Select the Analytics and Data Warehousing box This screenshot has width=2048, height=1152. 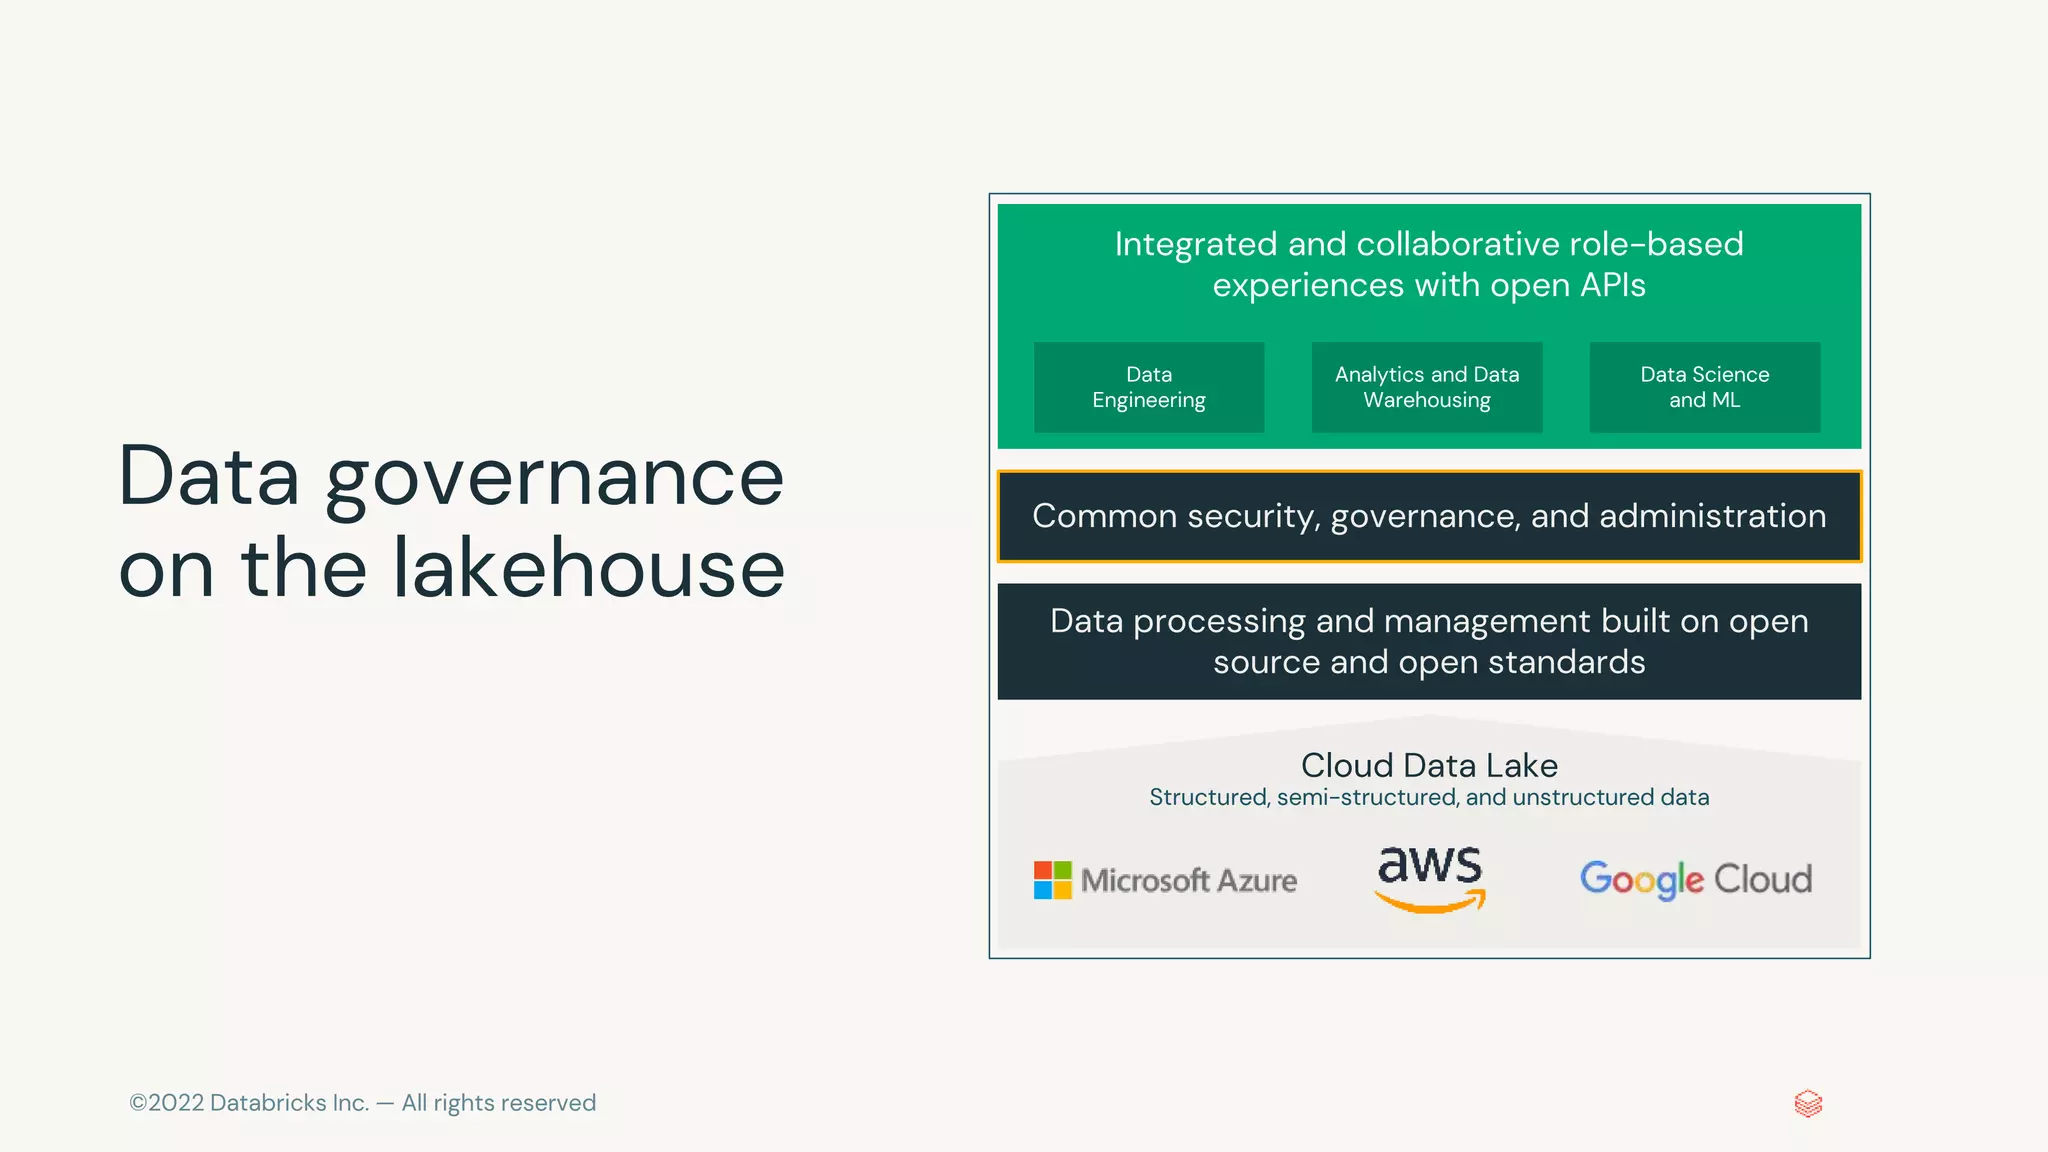[x=1427, y=387]
